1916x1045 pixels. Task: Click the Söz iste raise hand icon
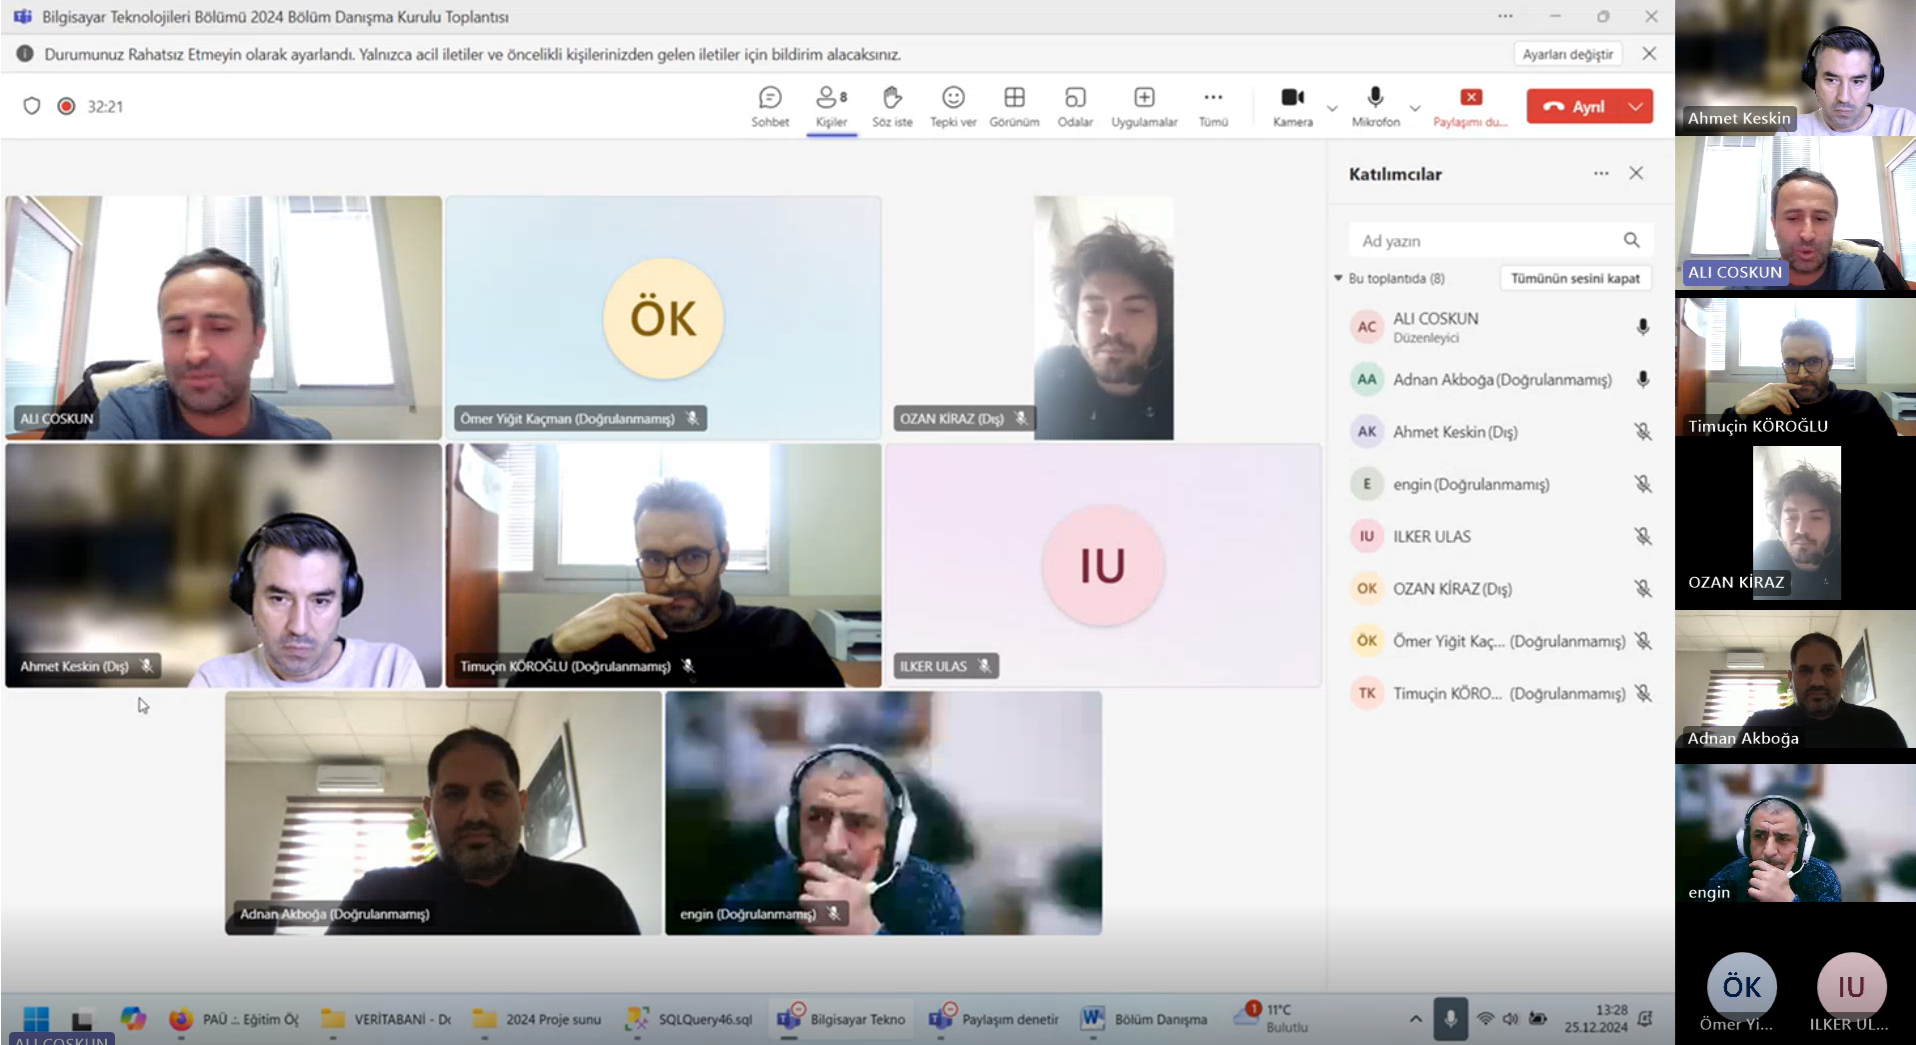(892, 105)
